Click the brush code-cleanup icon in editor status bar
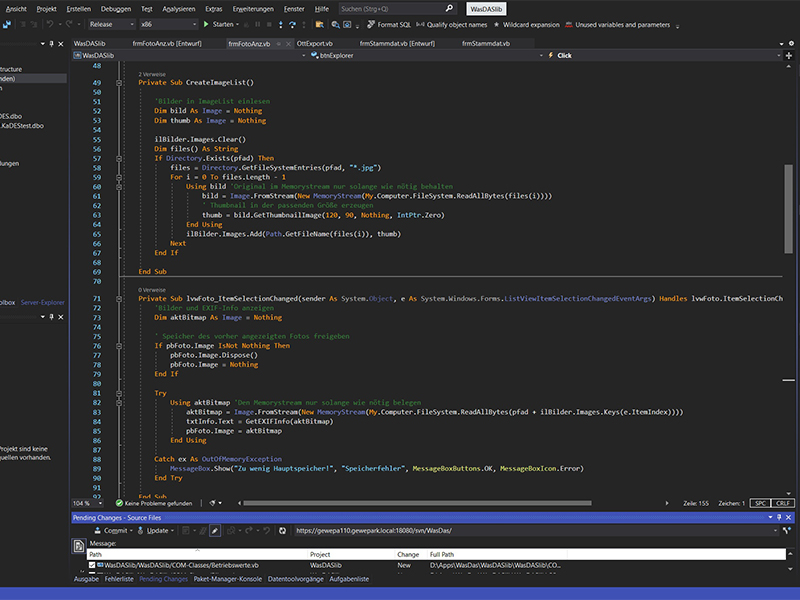800x600 pixels. (x=213, y=503)
